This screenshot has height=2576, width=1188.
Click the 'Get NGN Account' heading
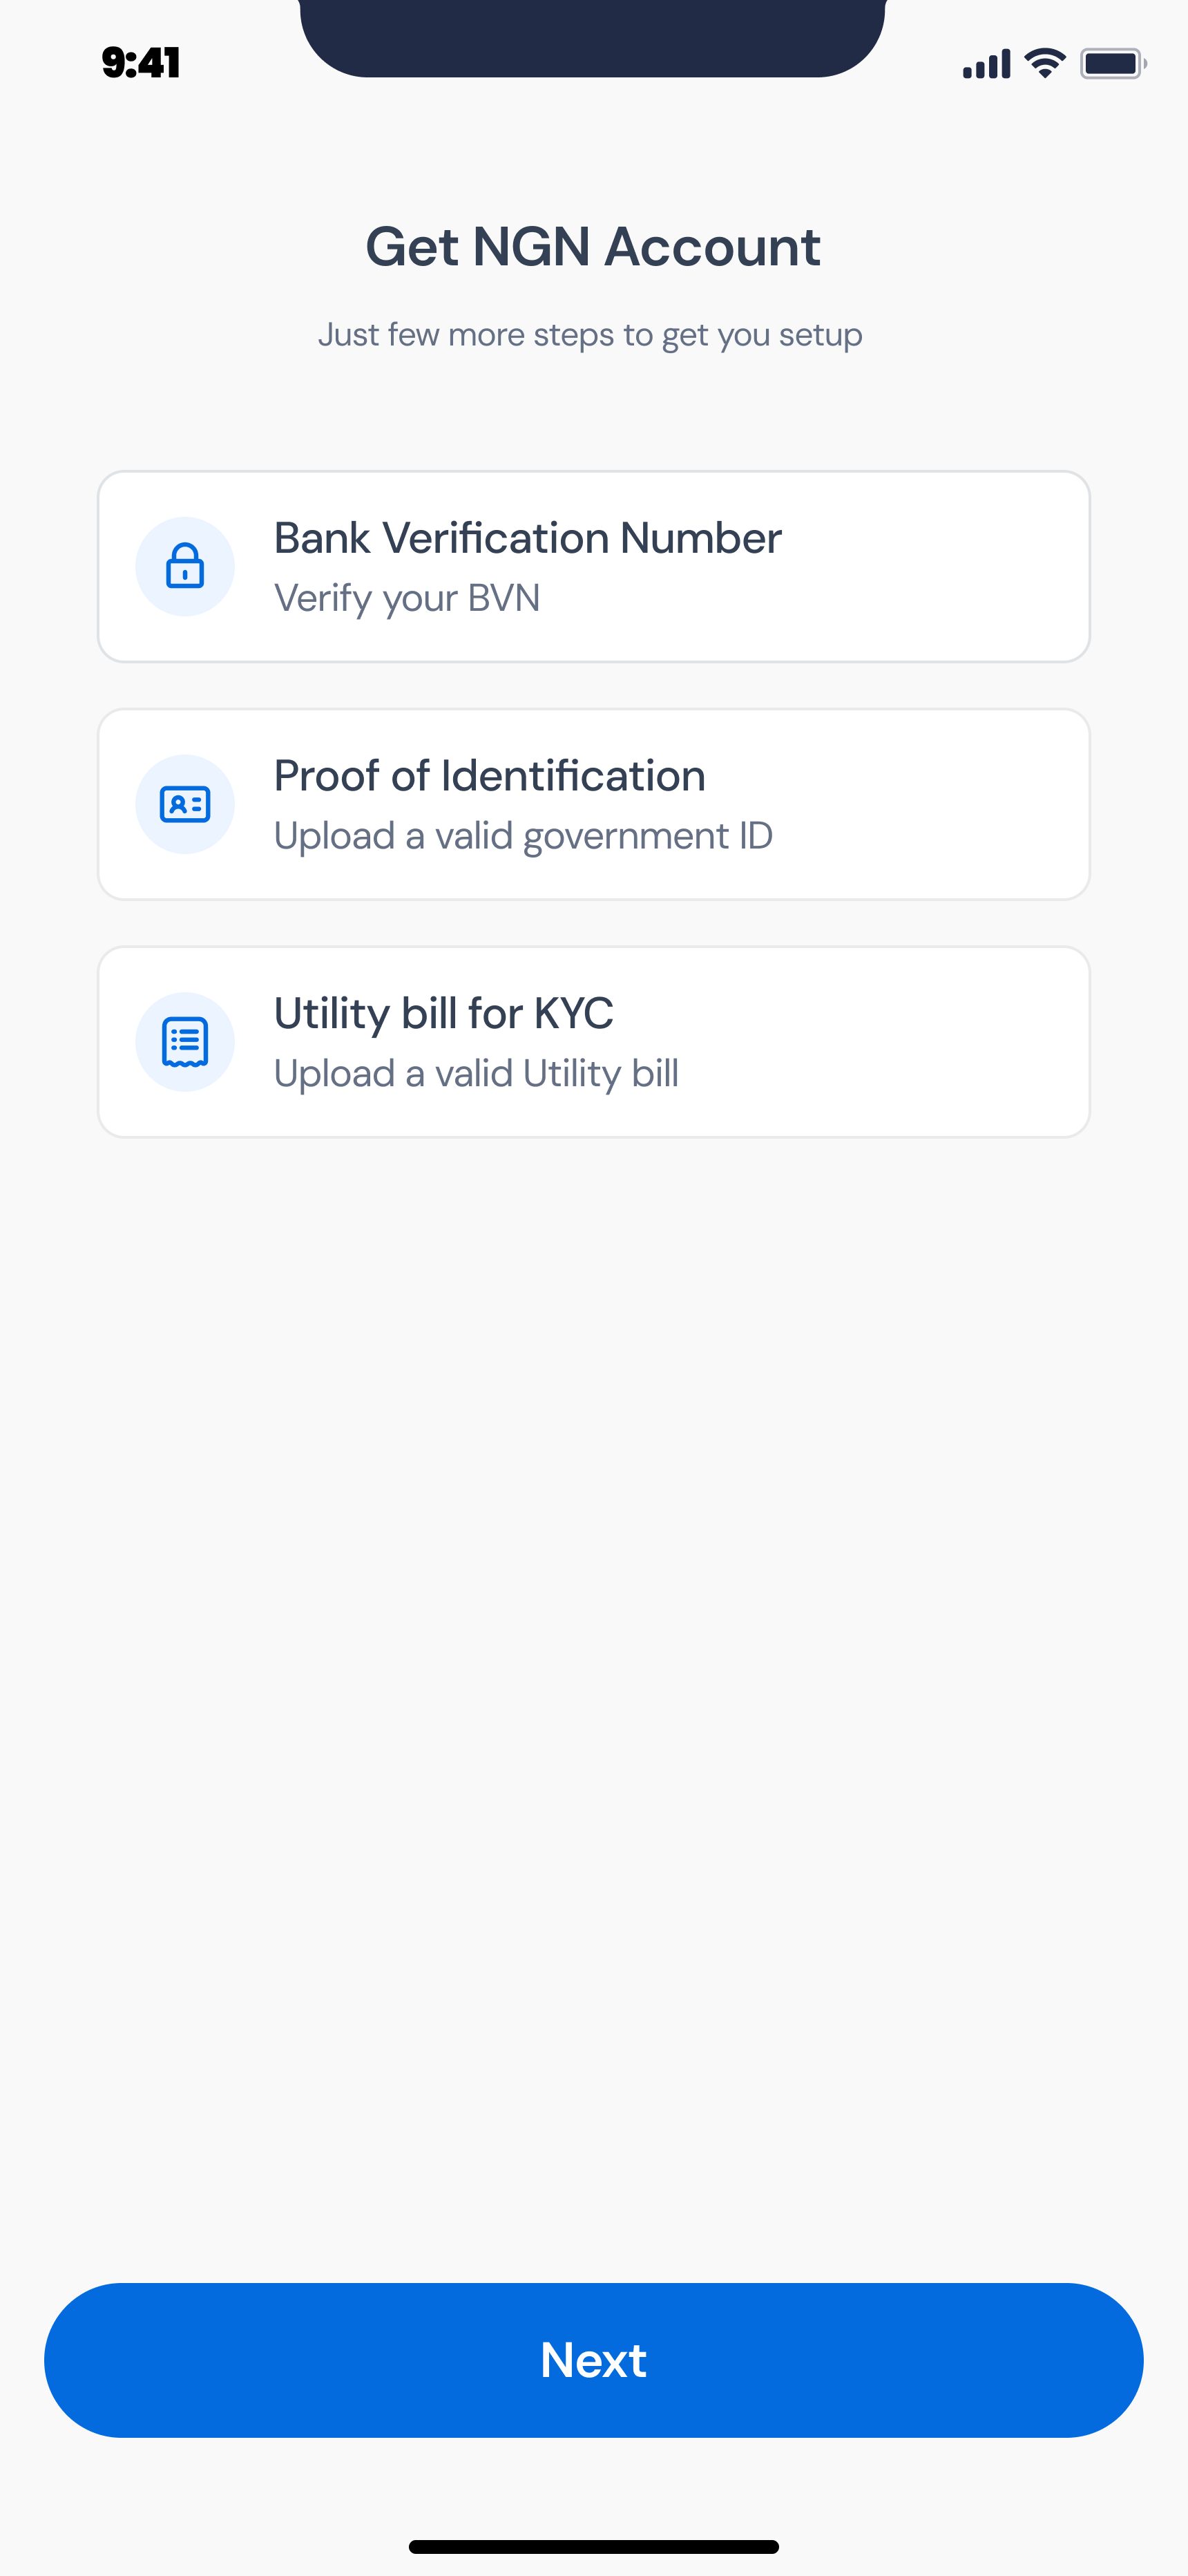coord(593,247)
